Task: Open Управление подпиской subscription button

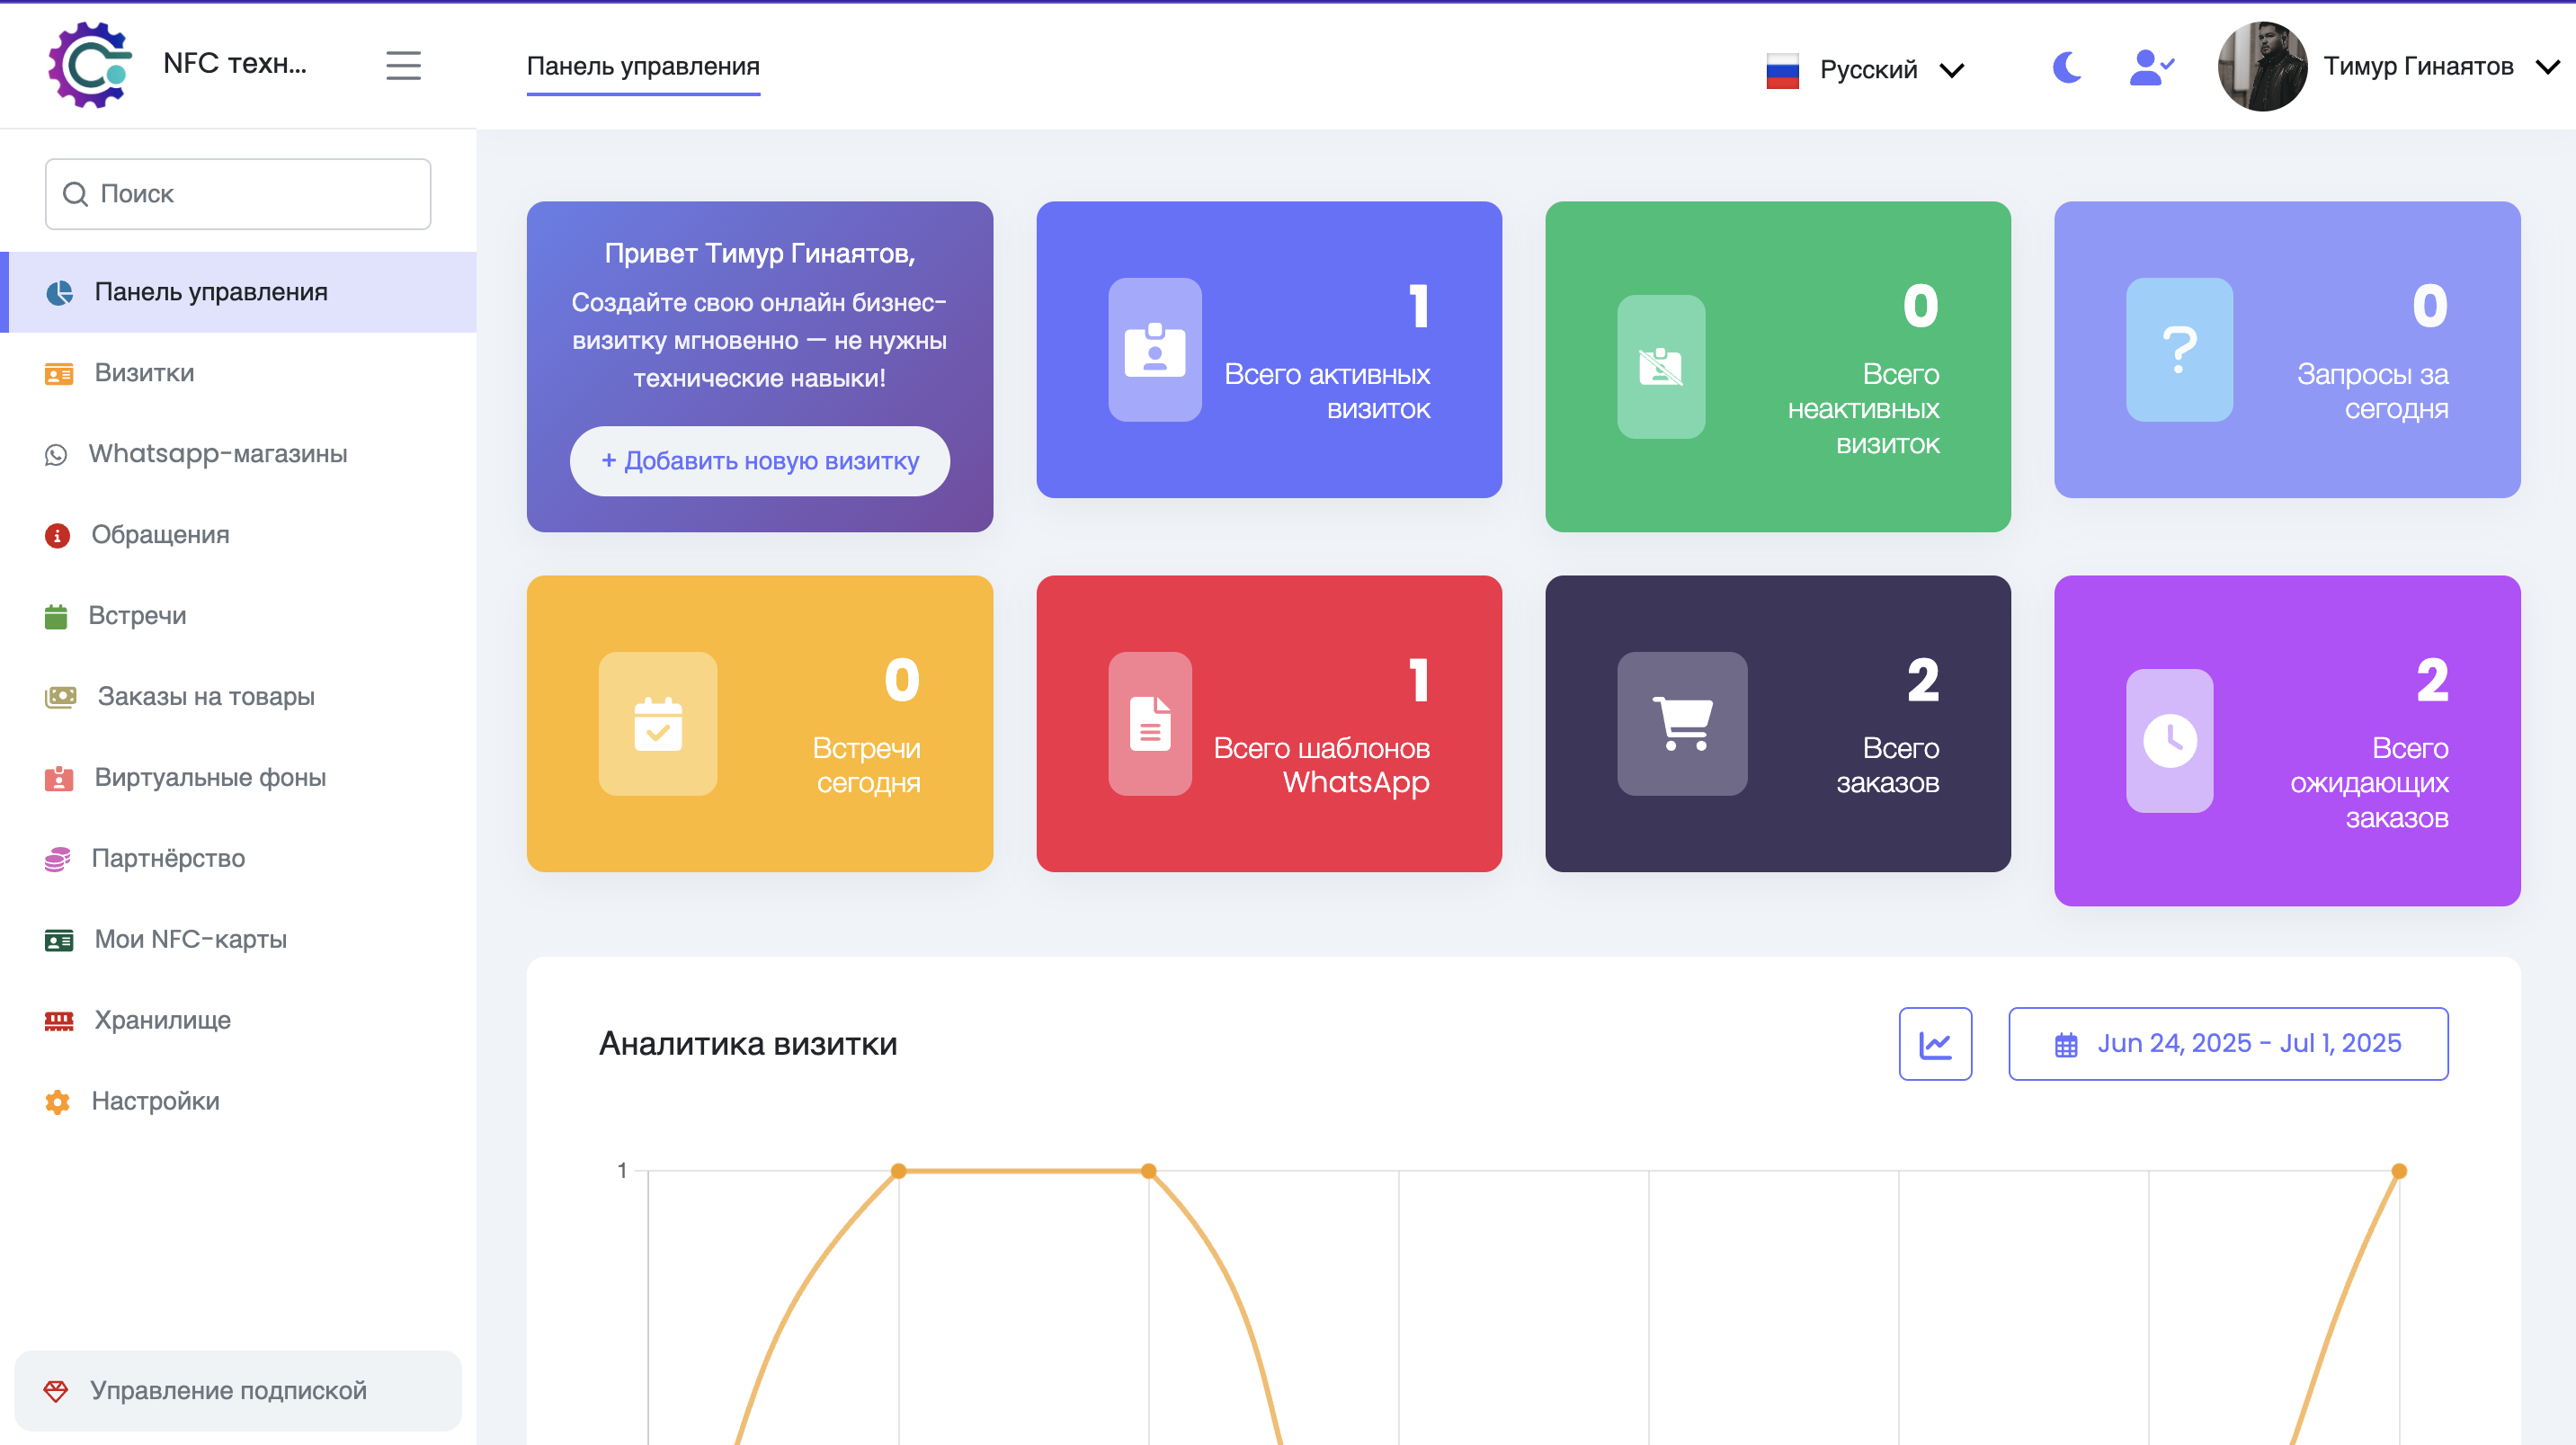Action: coord(238,1390)
